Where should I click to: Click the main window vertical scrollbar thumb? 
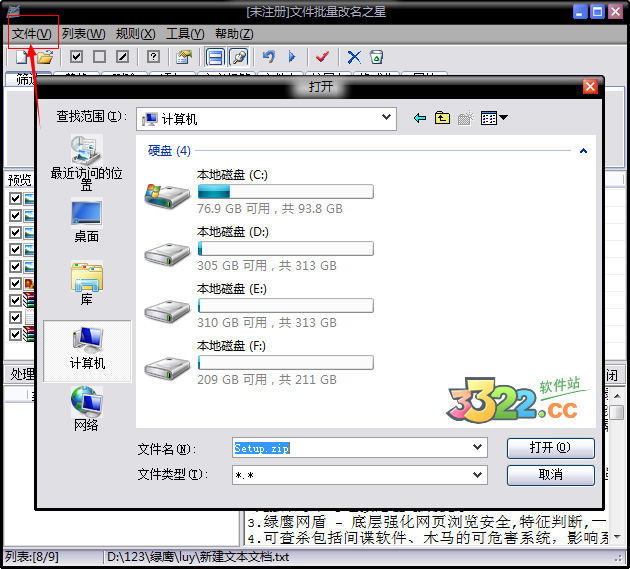[616, 412]
